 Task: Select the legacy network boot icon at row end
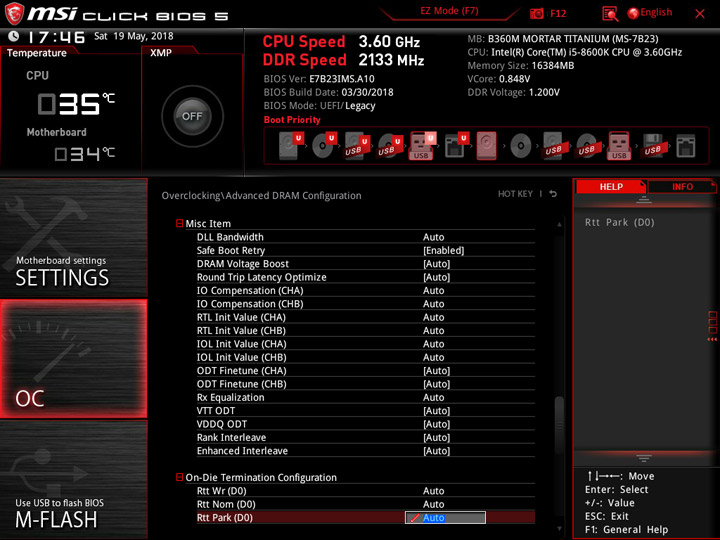coord(686,146)
